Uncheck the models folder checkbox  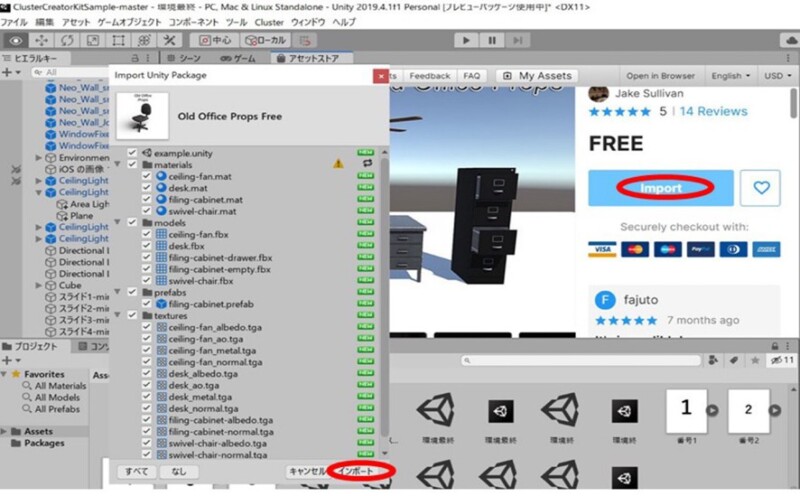tap(132, 222)
